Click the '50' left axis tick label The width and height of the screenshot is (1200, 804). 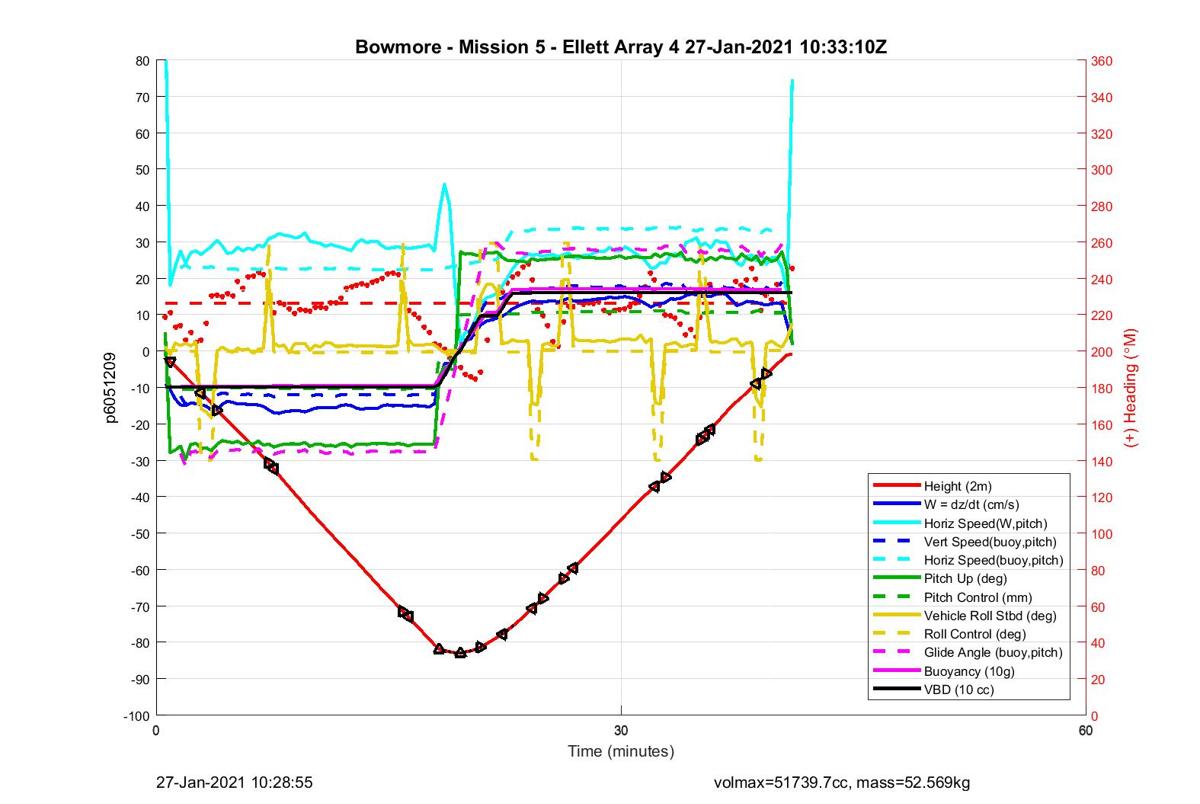pyautogui.click(x=143, y=170)
